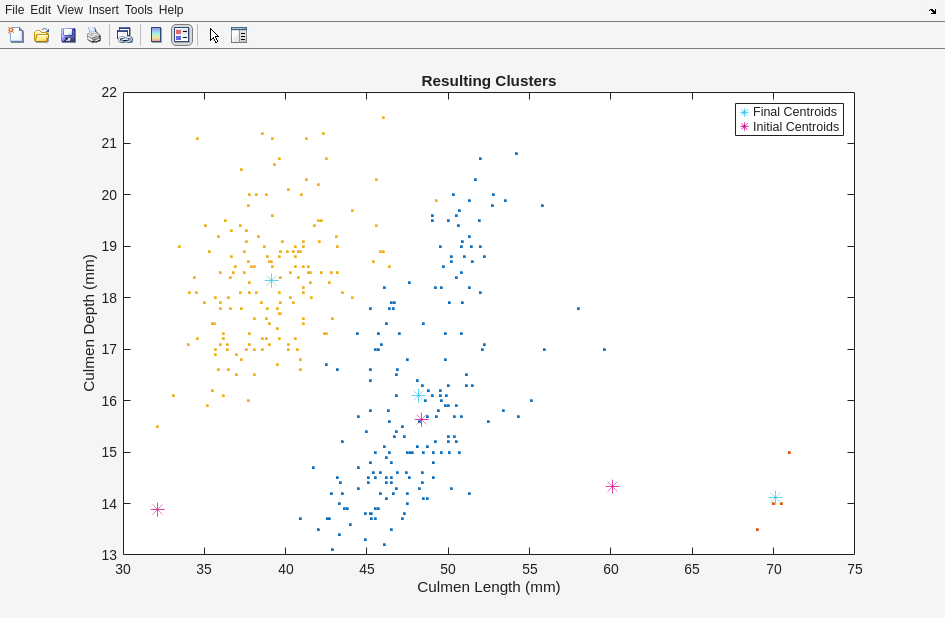Select the Culmen Length (mm) axis label

click(x=488, y=587)
